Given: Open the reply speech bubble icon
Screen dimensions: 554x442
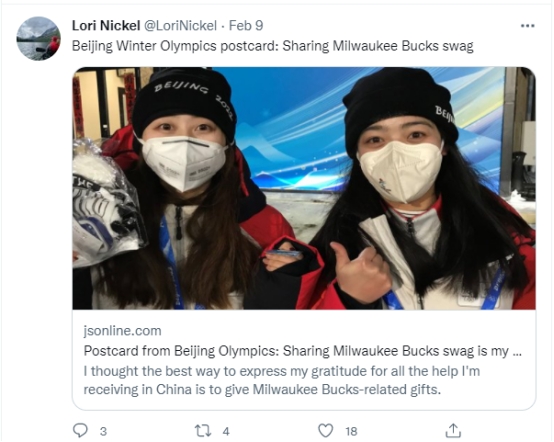Looking at the screenshot, I should point(80,431).
